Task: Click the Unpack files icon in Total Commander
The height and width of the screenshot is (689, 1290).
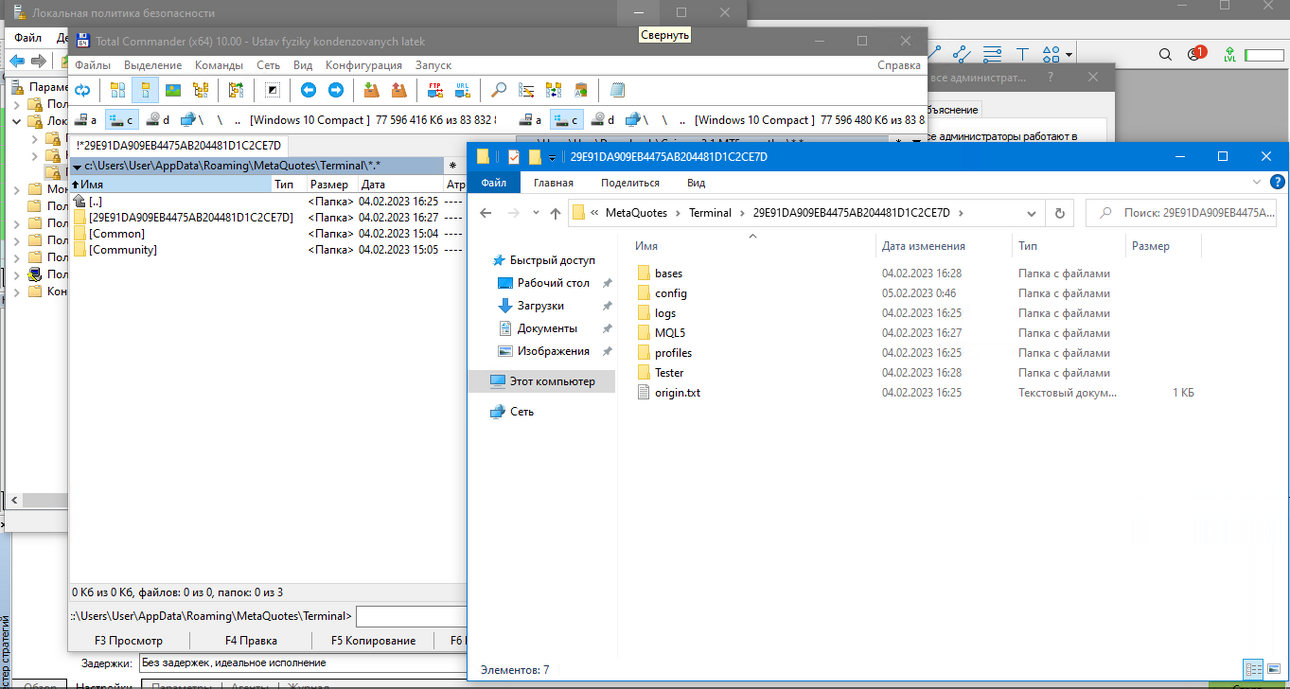Action: click(x=399, y=90)
